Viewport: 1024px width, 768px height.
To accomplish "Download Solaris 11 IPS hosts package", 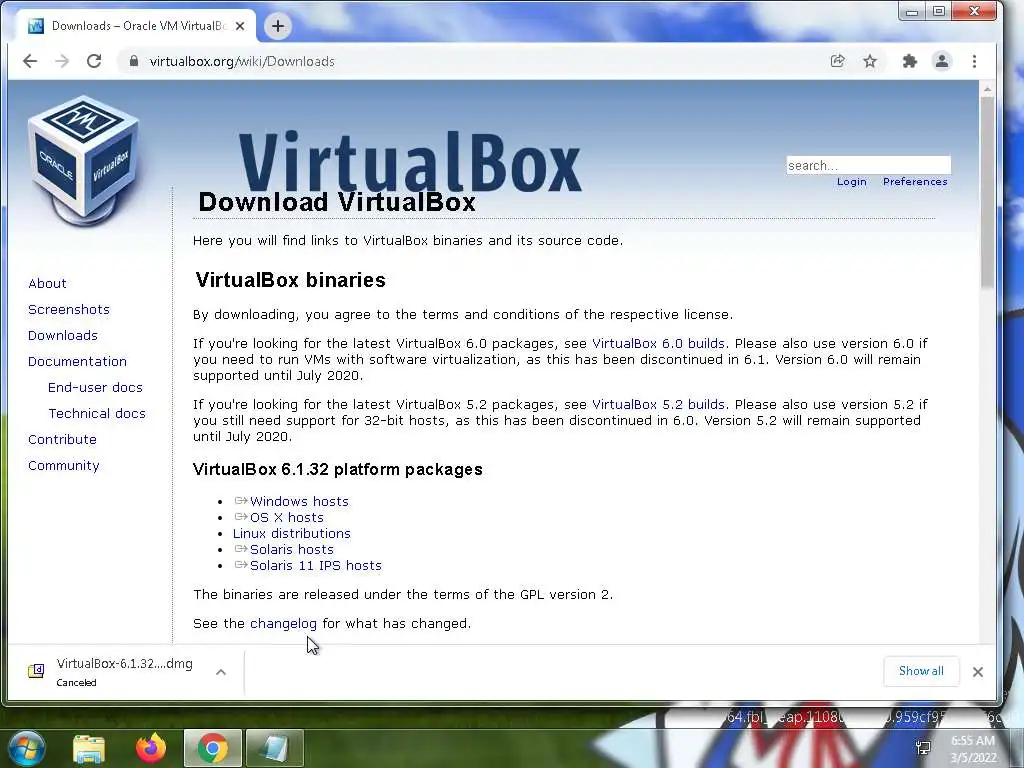I will 315,566.
